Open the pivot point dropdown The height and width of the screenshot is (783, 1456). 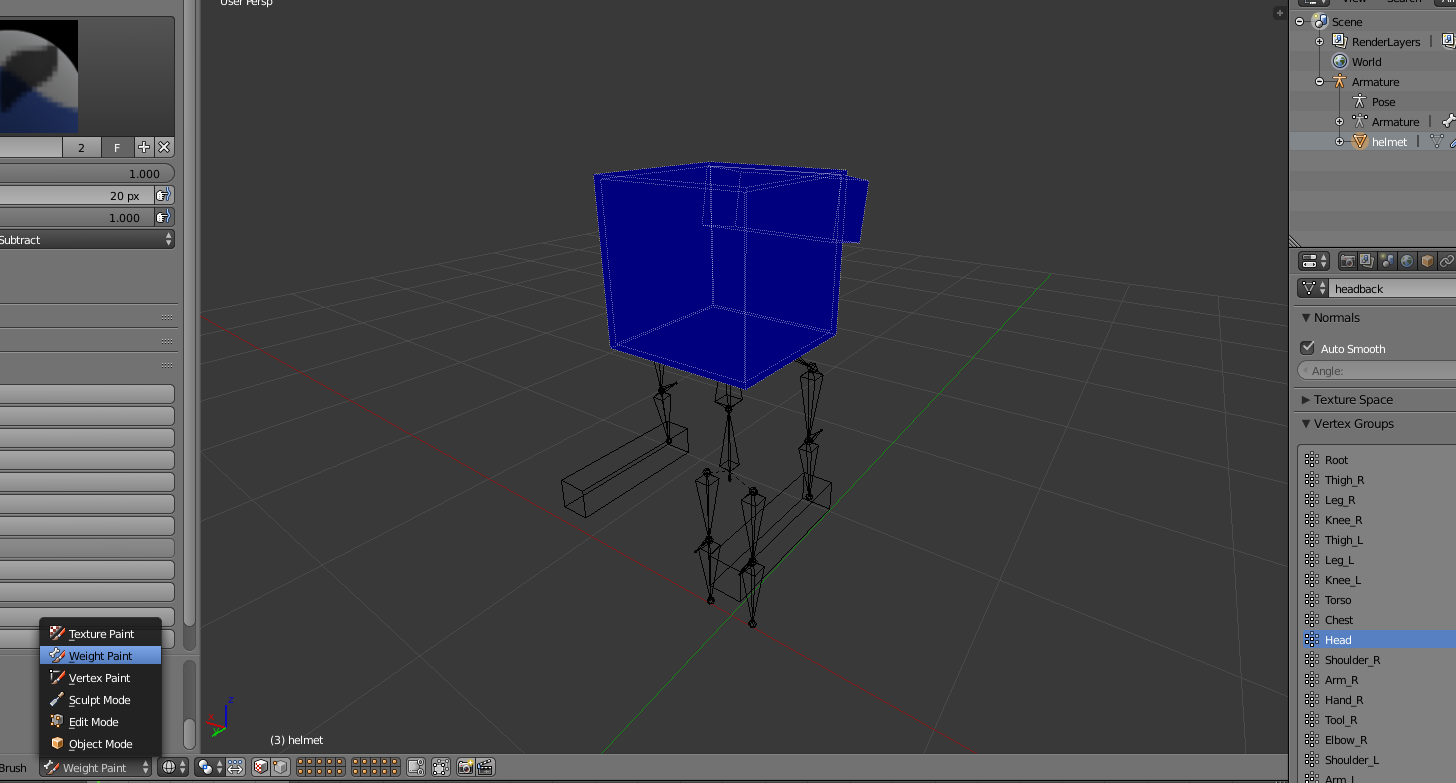210,767
